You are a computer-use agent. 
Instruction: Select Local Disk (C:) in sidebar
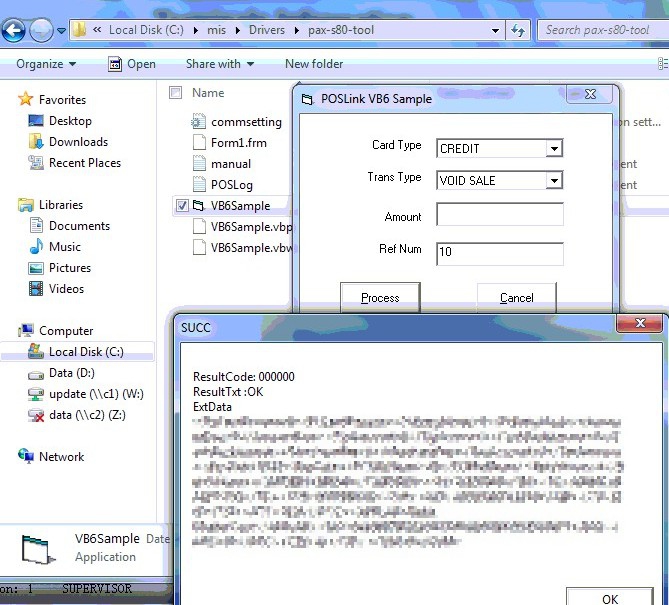[78, 352]
